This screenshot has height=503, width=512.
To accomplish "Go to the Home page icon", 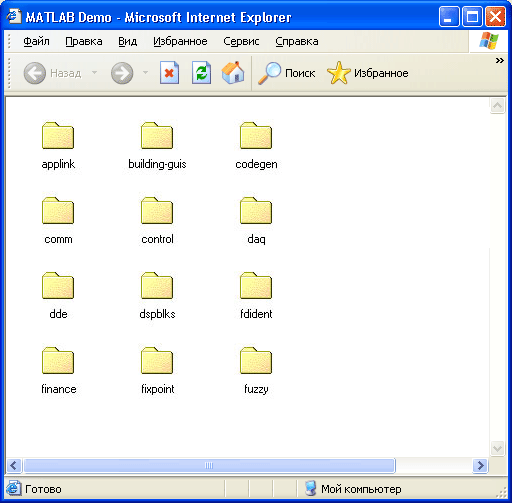I will click(233, 73).
